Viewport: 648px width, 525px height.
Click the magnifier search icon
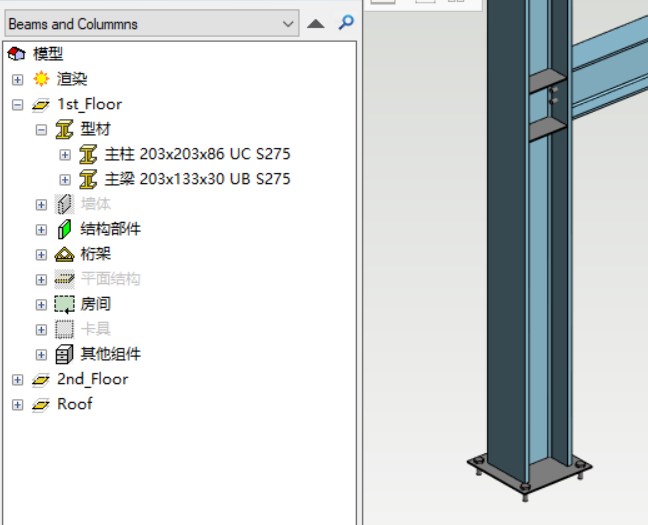(346, 23)
